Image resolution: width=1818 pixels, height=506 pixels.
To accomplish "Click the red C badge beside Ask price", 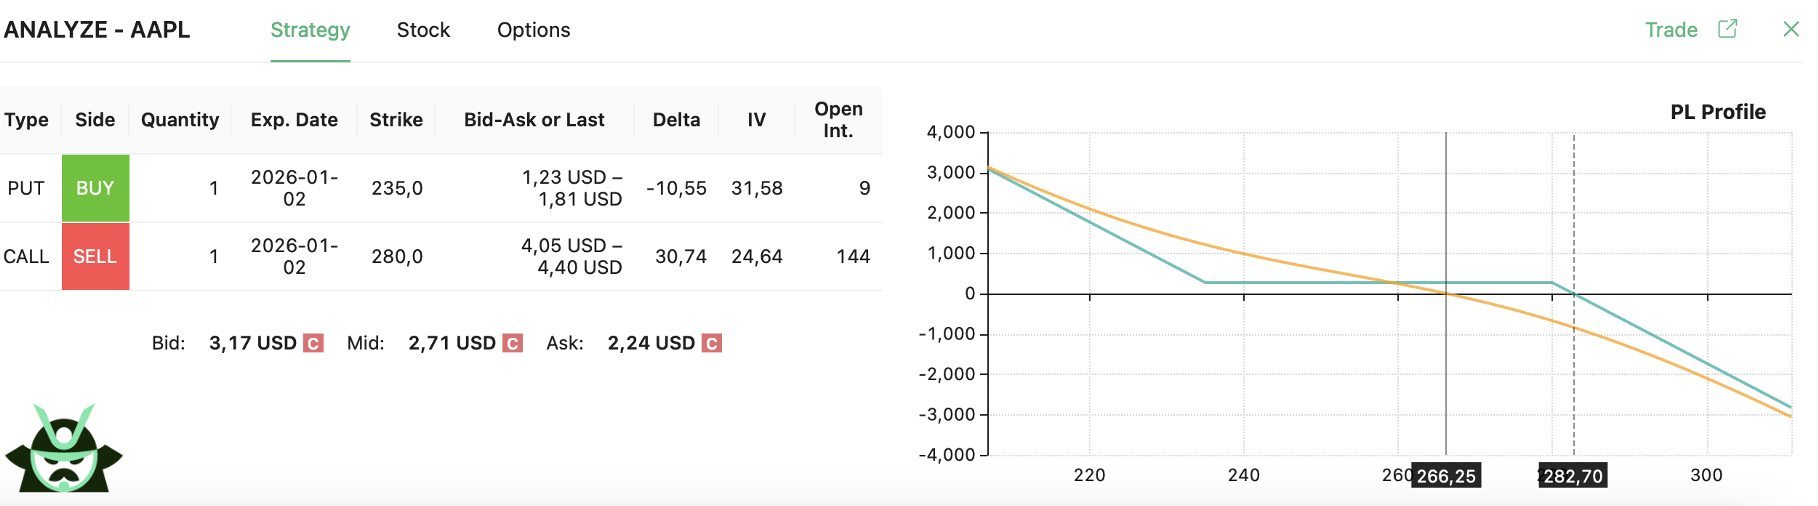I will point(711,343).
